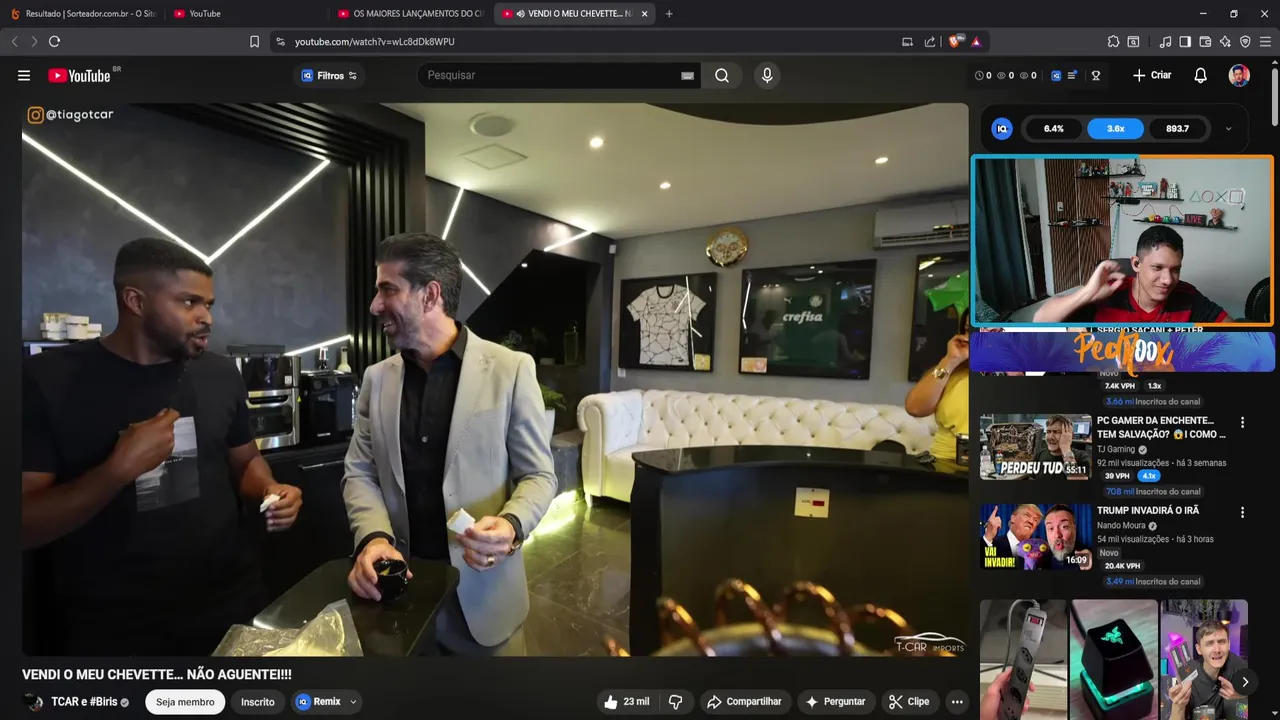
Task: Click the vidIQ trophy icon in header
Action: tap(1095, 75)
